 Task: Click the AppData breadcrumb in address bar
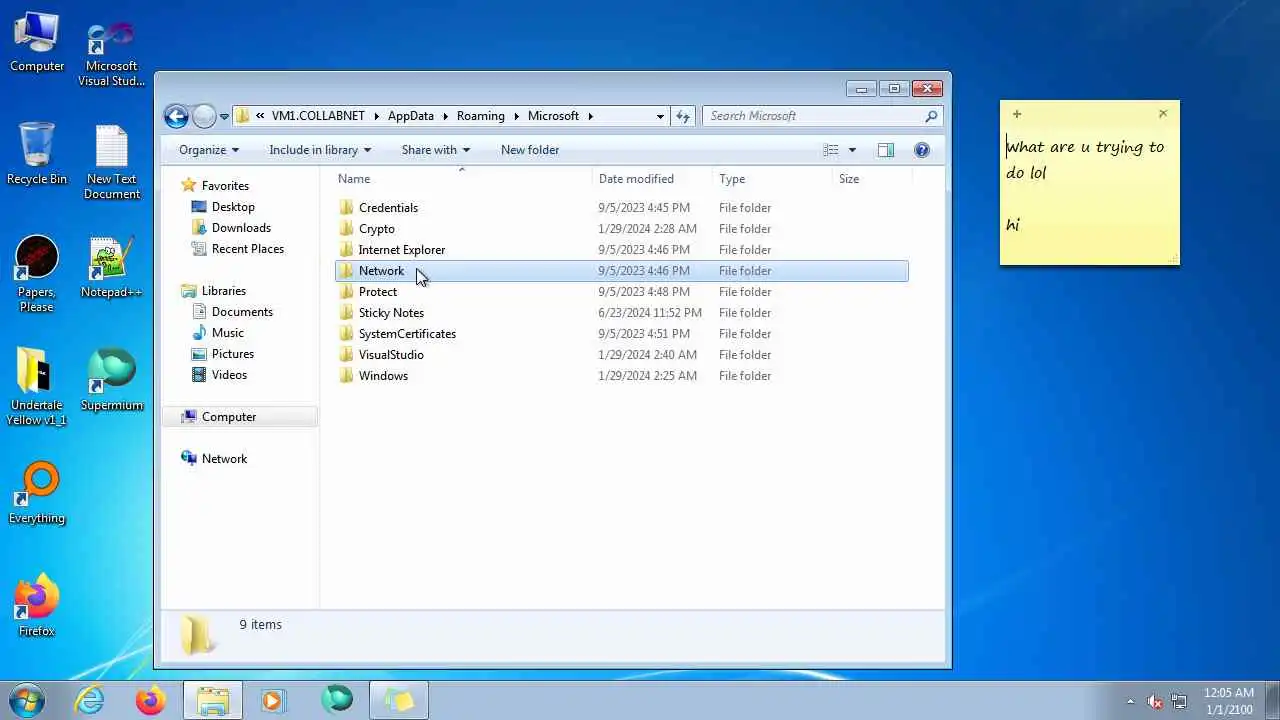(x=411, y=116)
